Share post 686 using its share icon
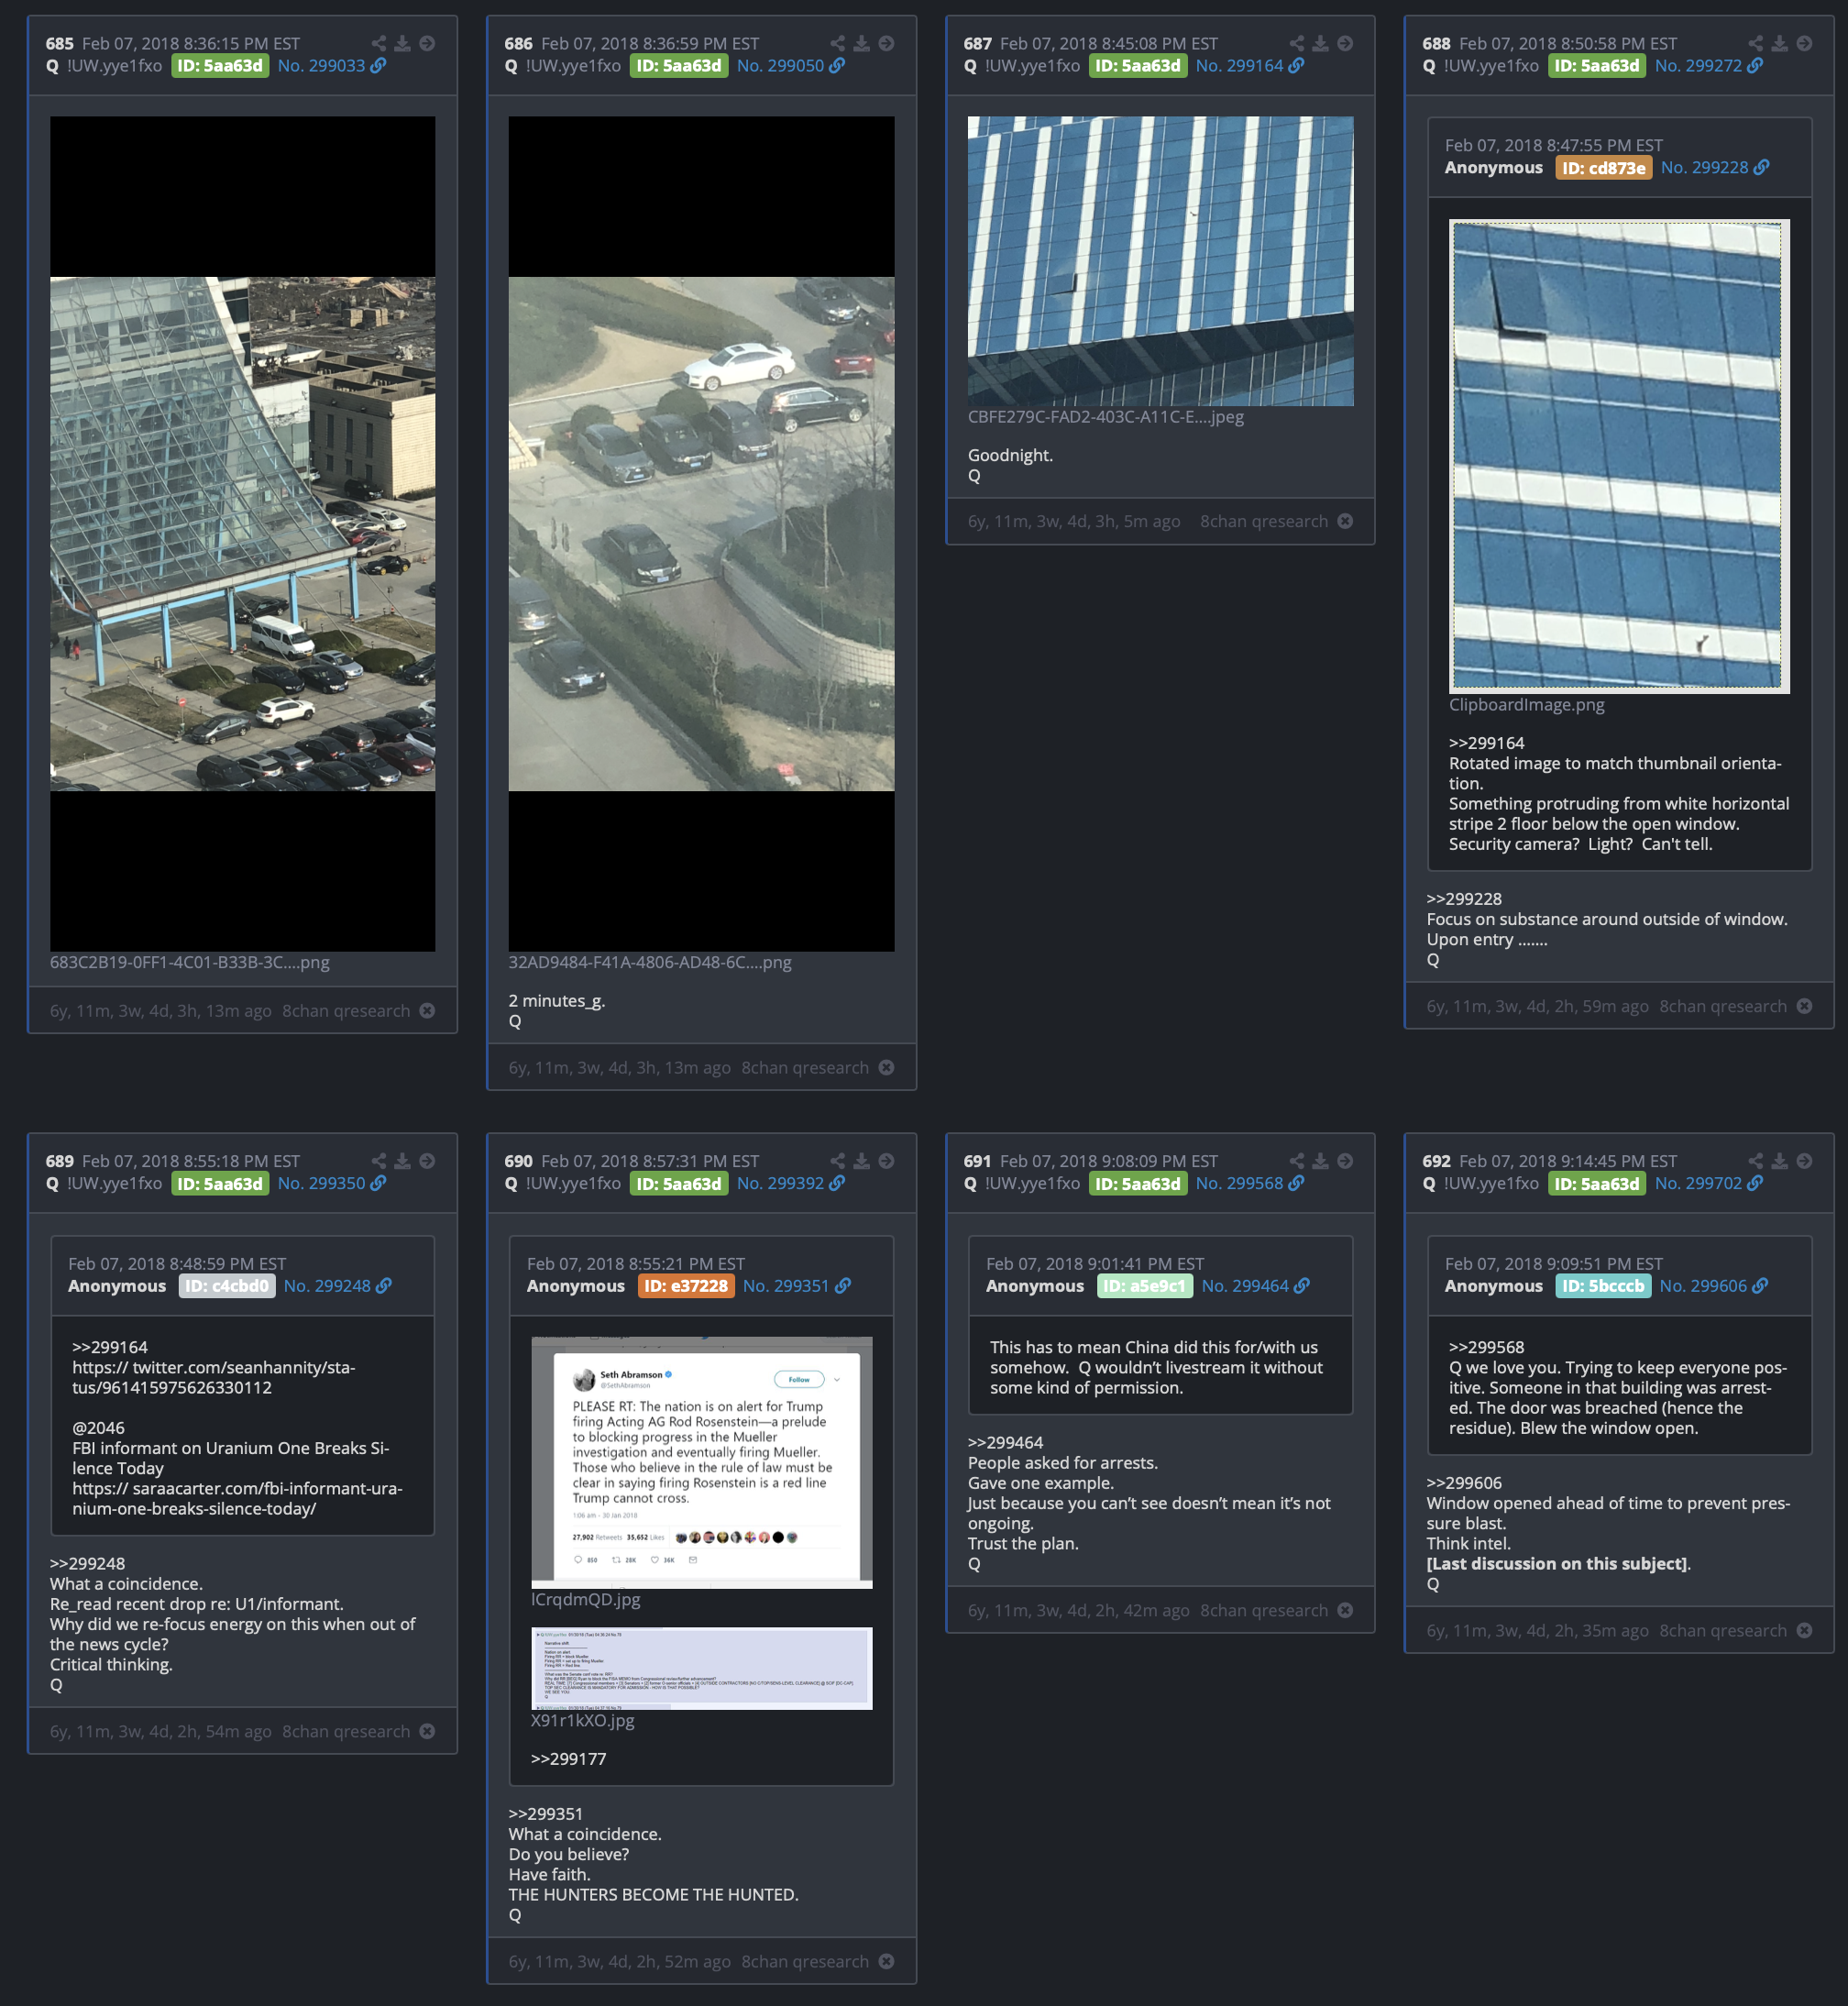 [837, 43]
